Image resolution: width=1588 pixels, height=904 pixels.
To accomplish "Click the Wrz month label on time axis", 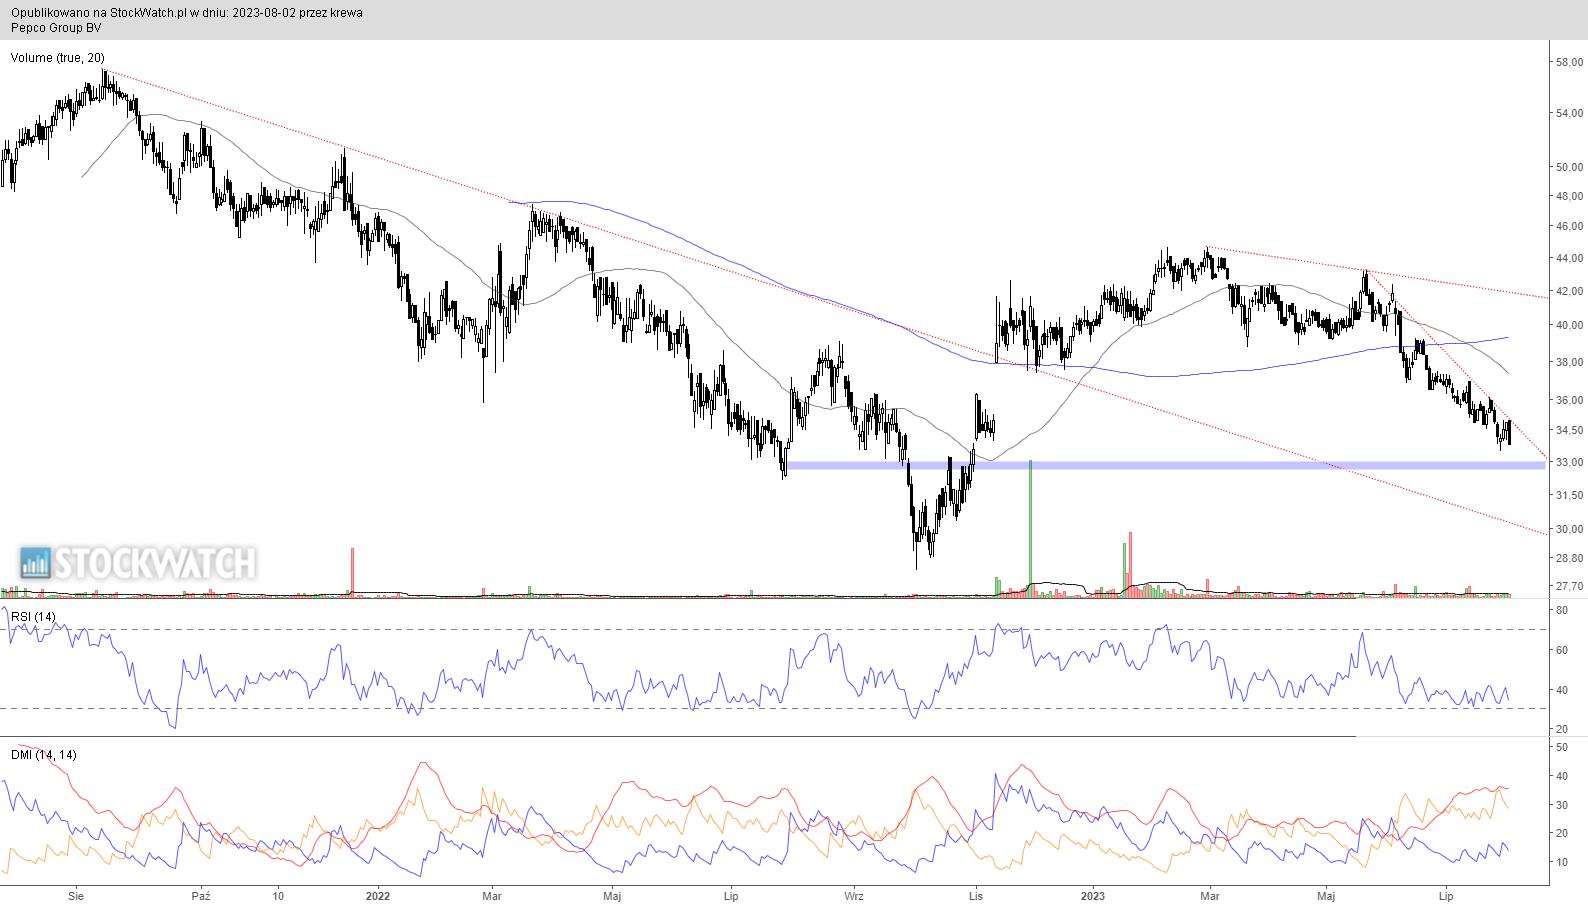I will pyautogui.click(x=853, y=896).
